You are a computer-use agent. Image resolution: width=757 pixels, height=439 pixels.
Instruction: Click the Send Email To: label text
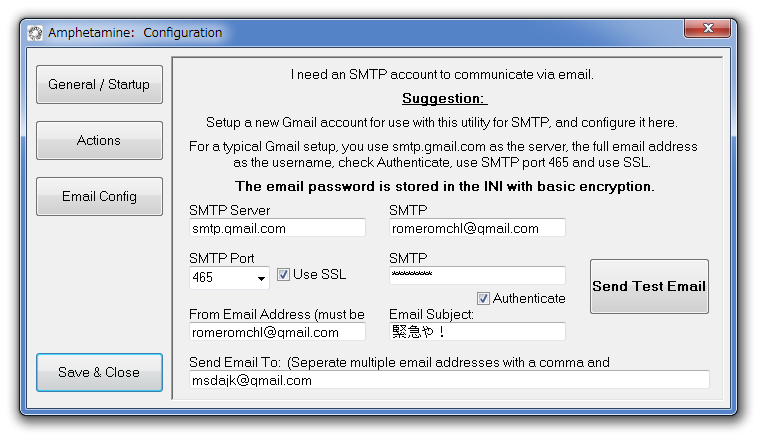[399, 362]
